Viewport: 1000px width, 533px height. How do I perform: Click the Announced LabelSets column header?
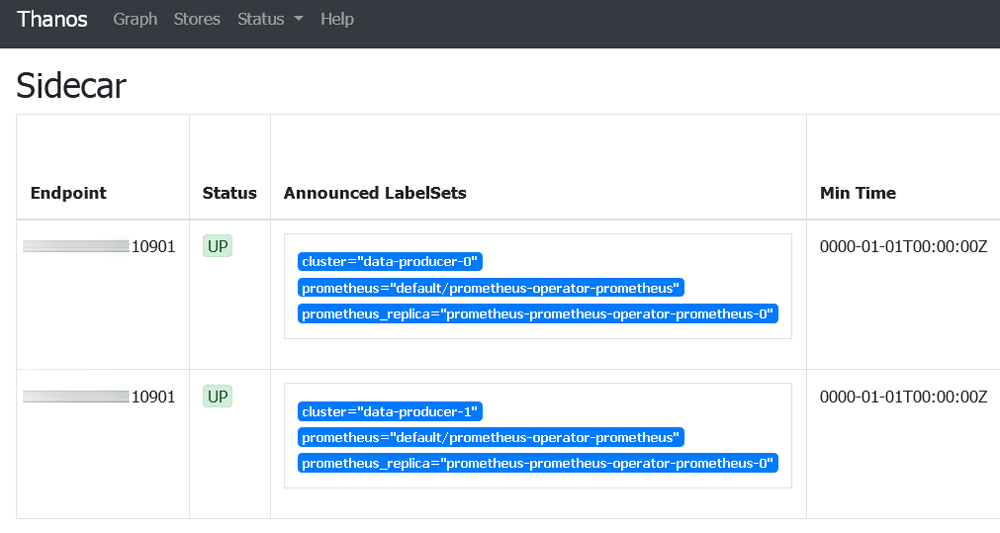(x=375, y=193)
